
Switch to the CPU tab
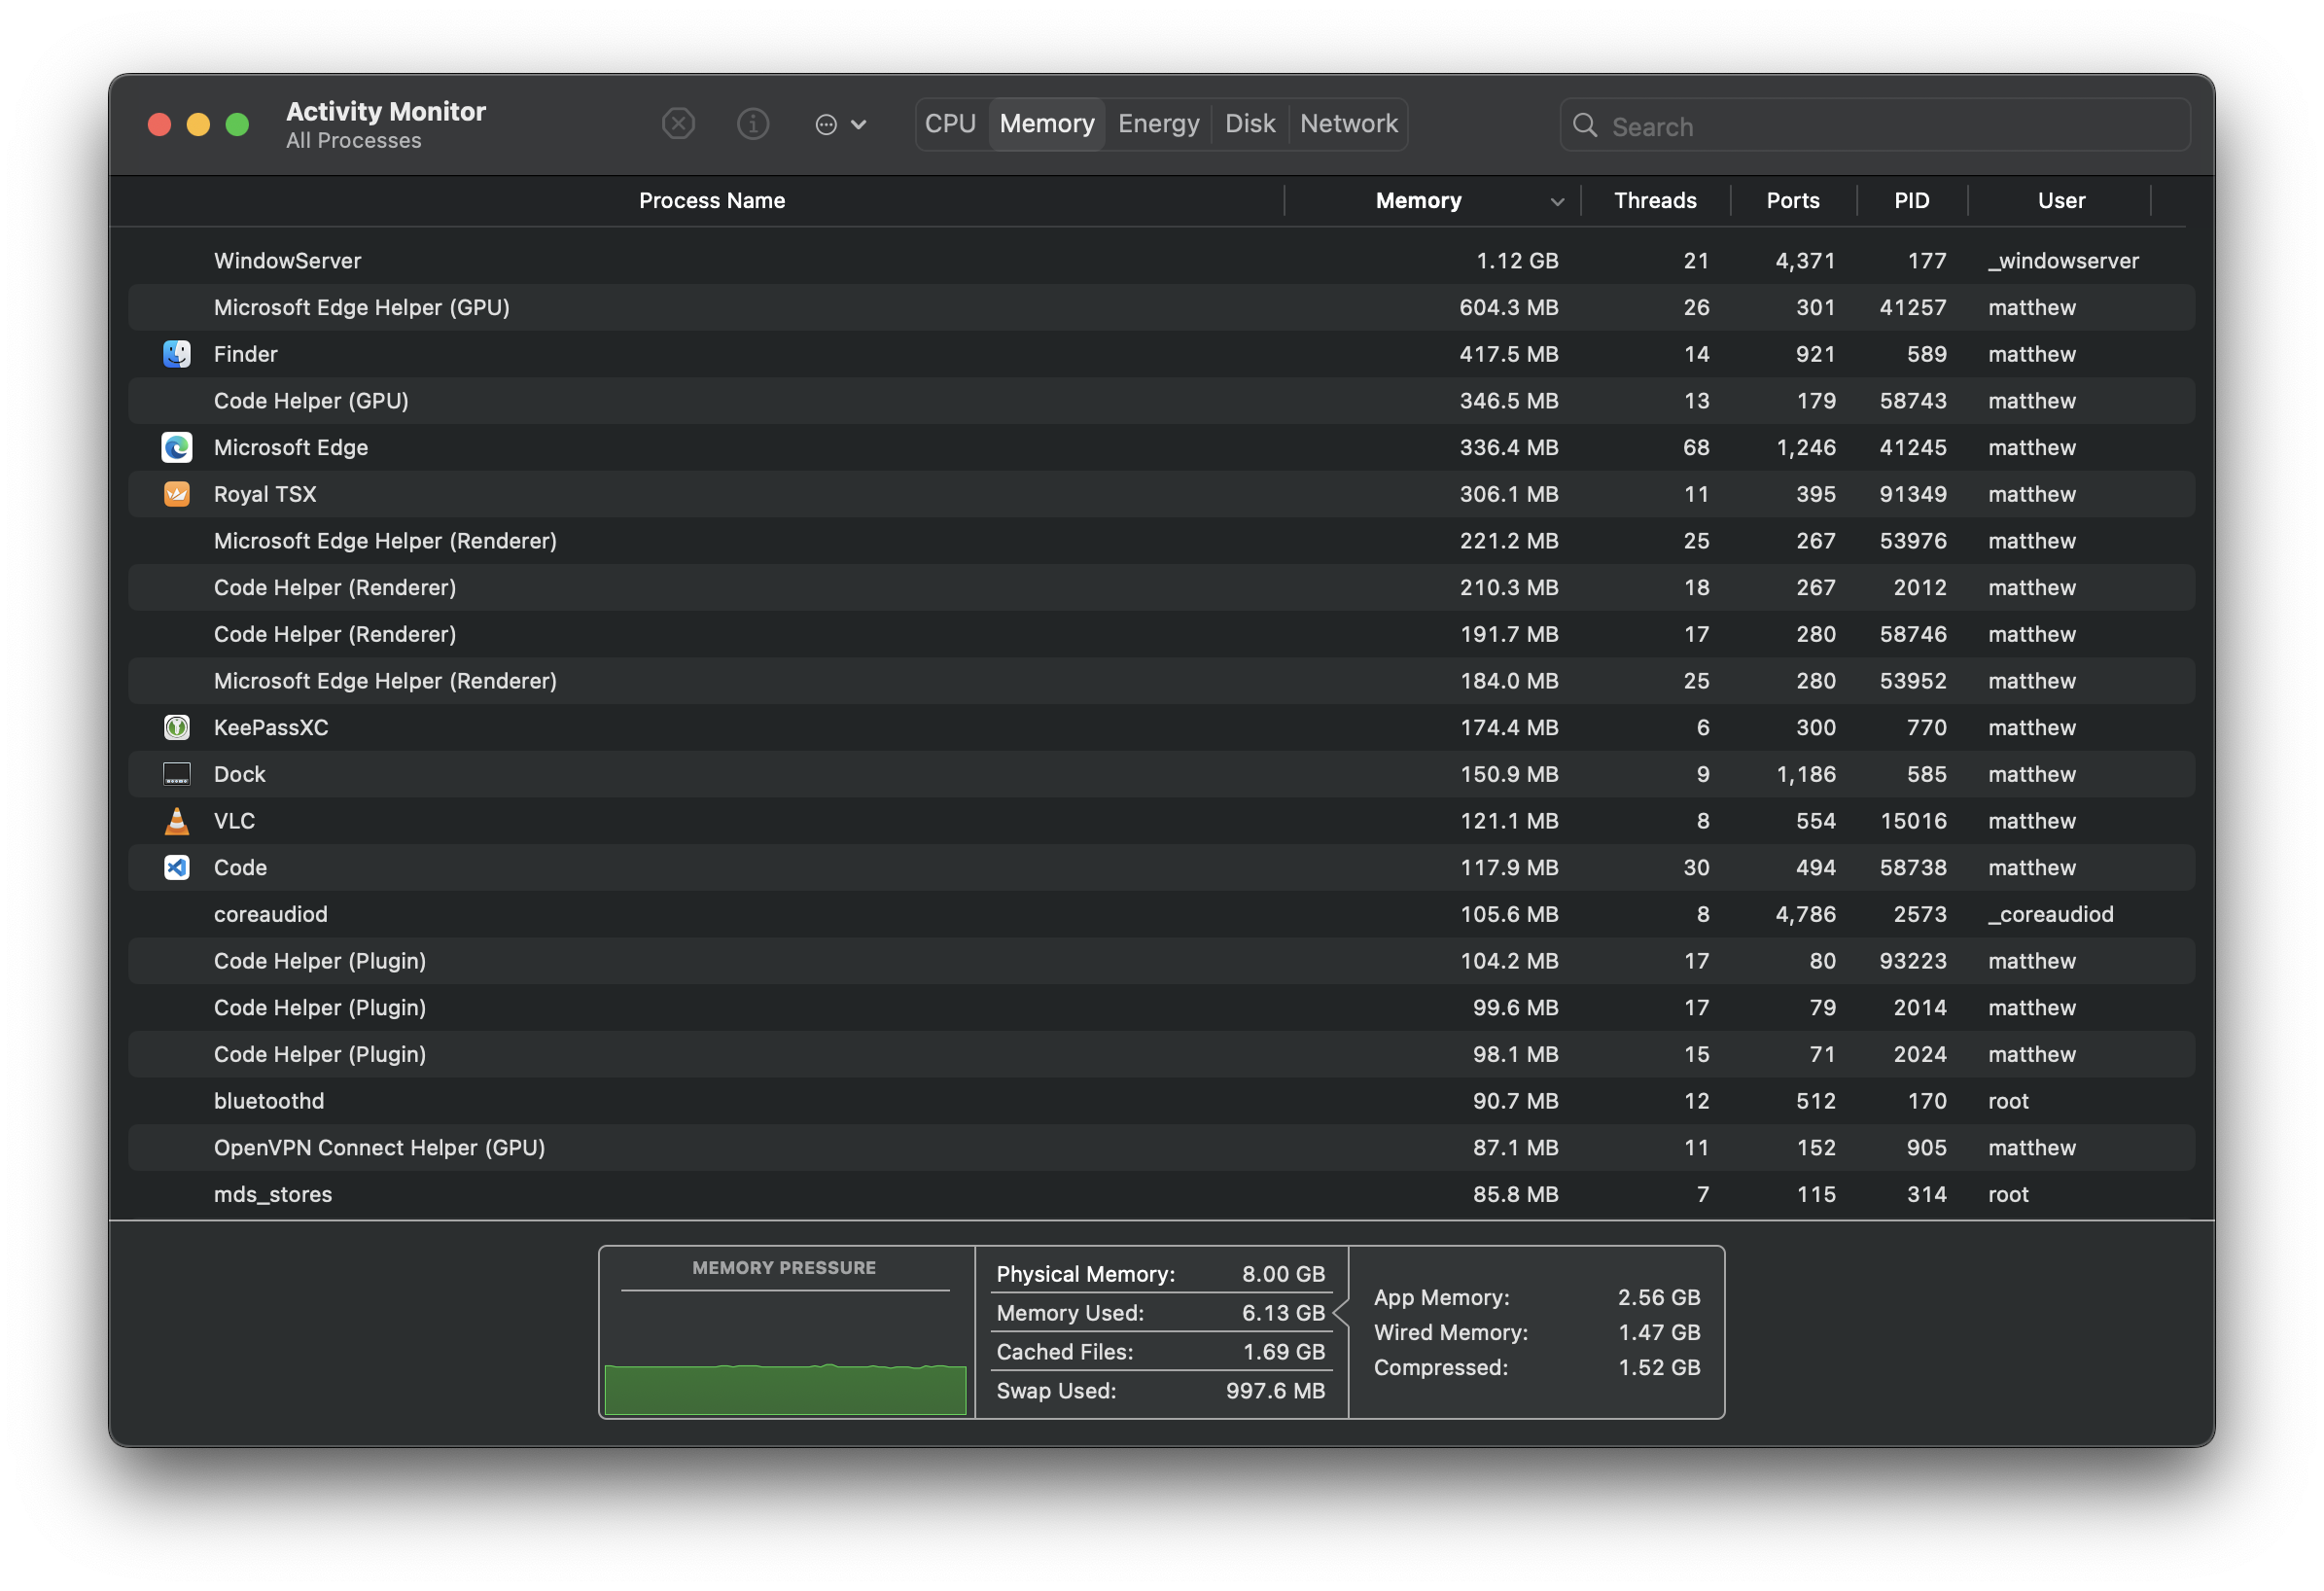click(950, 124)
